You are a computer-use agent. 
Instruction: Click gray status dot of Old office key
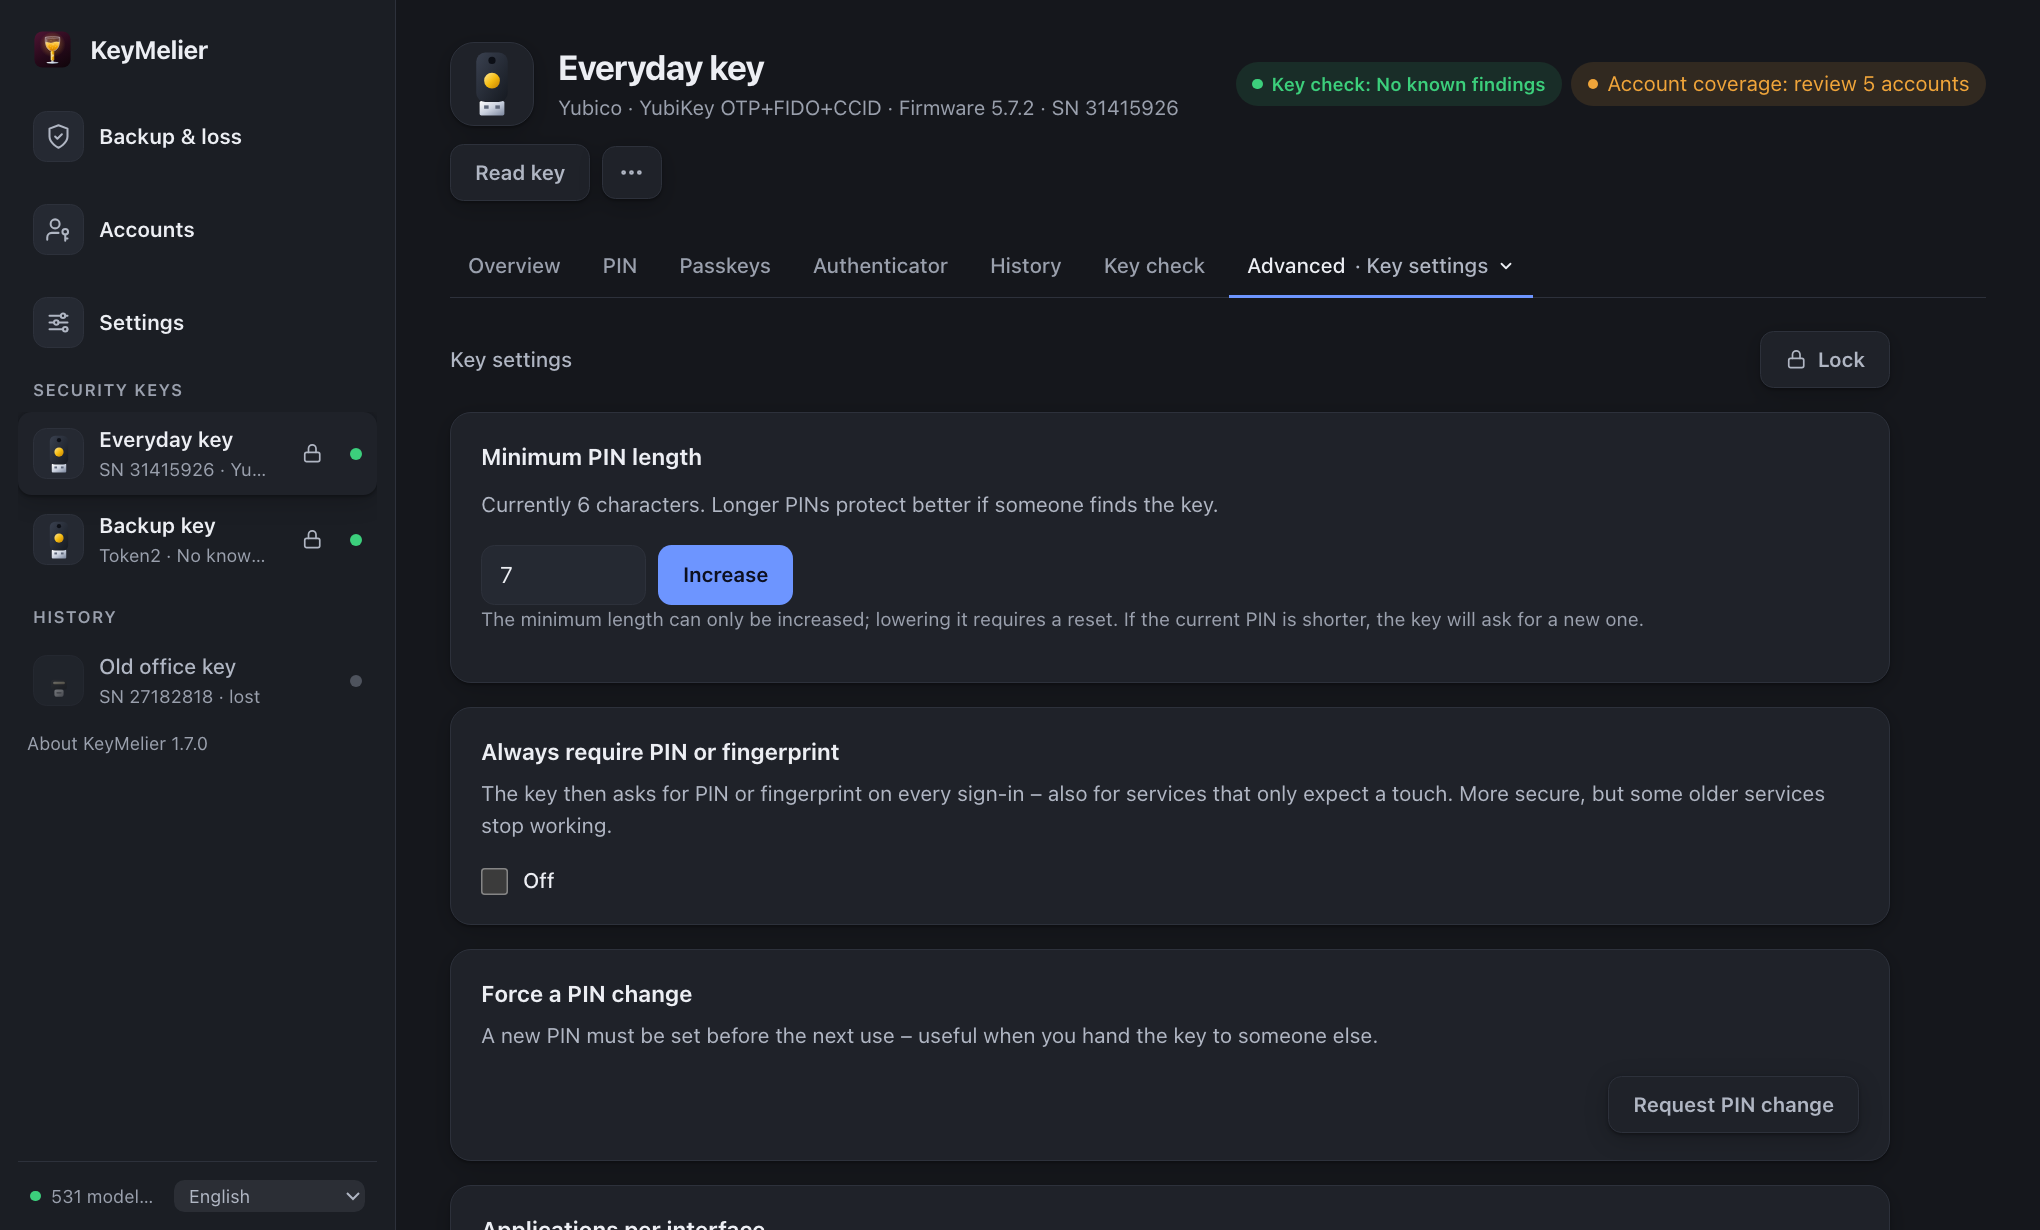pyautogui.click(x=356, y=681)
